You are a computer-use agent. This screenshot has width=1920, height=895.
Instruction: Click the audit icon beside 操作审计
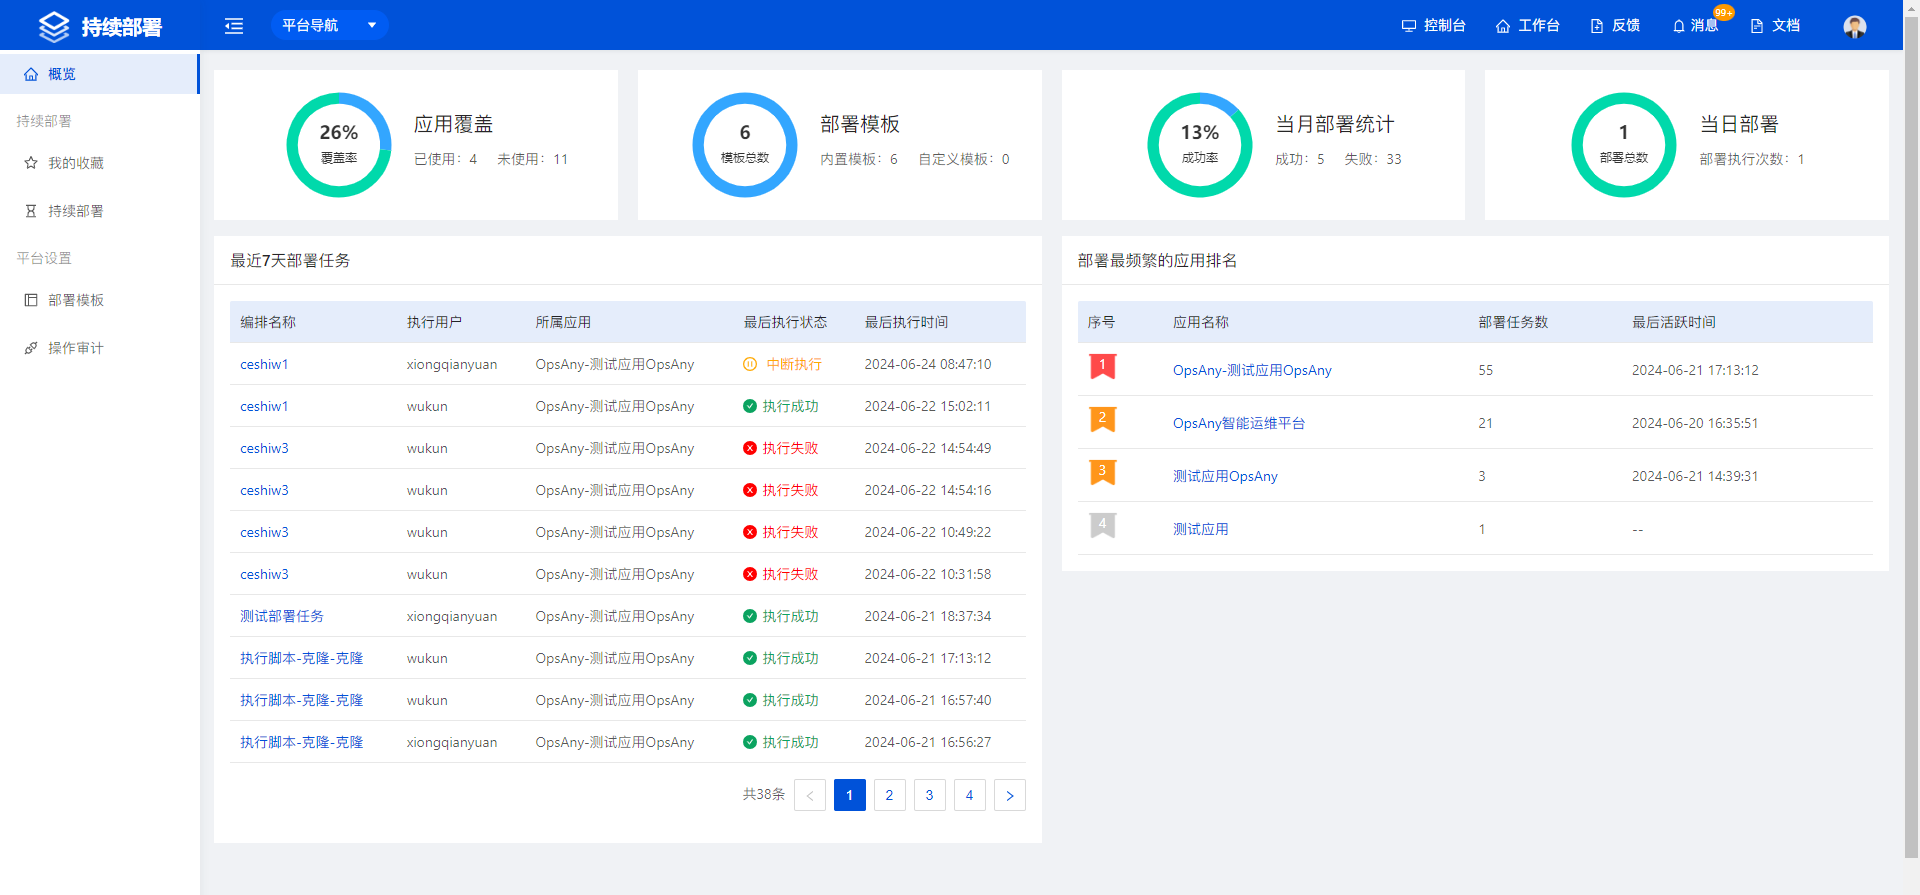click(31, 348)
